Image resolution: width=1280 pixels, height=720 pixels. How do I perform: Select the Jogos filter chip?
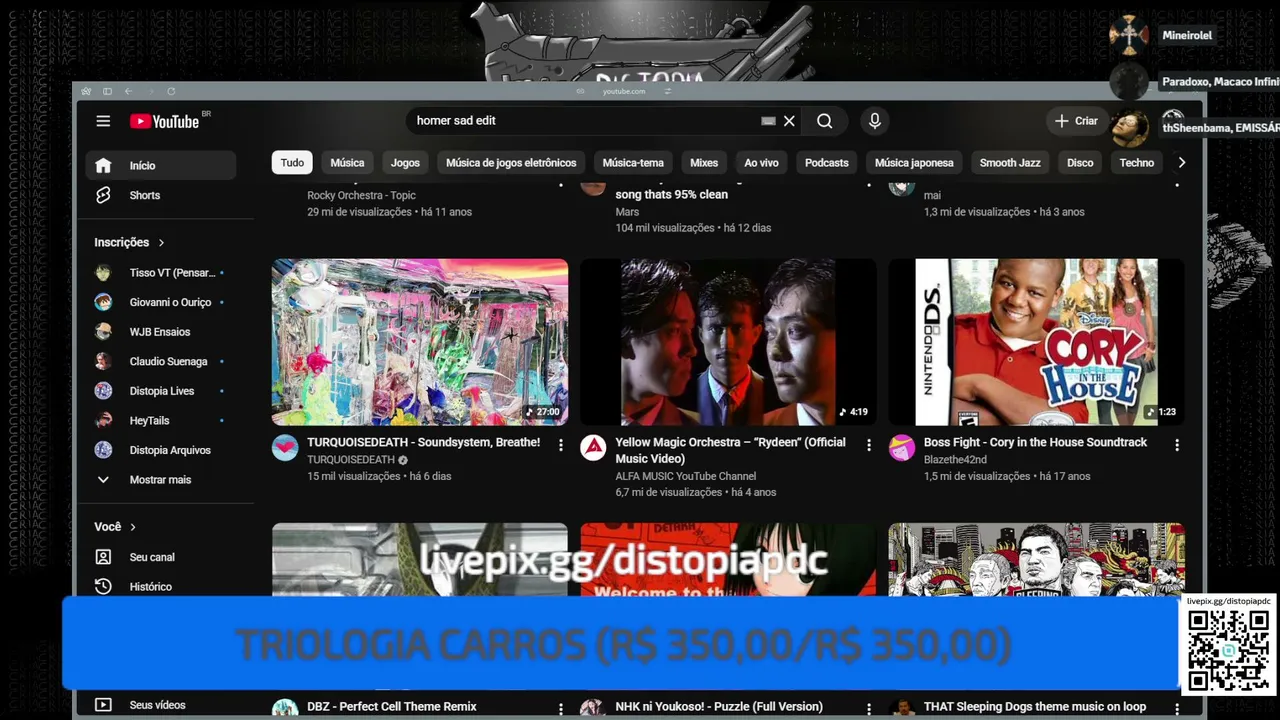pyautogui.click(x=405, y=163)
